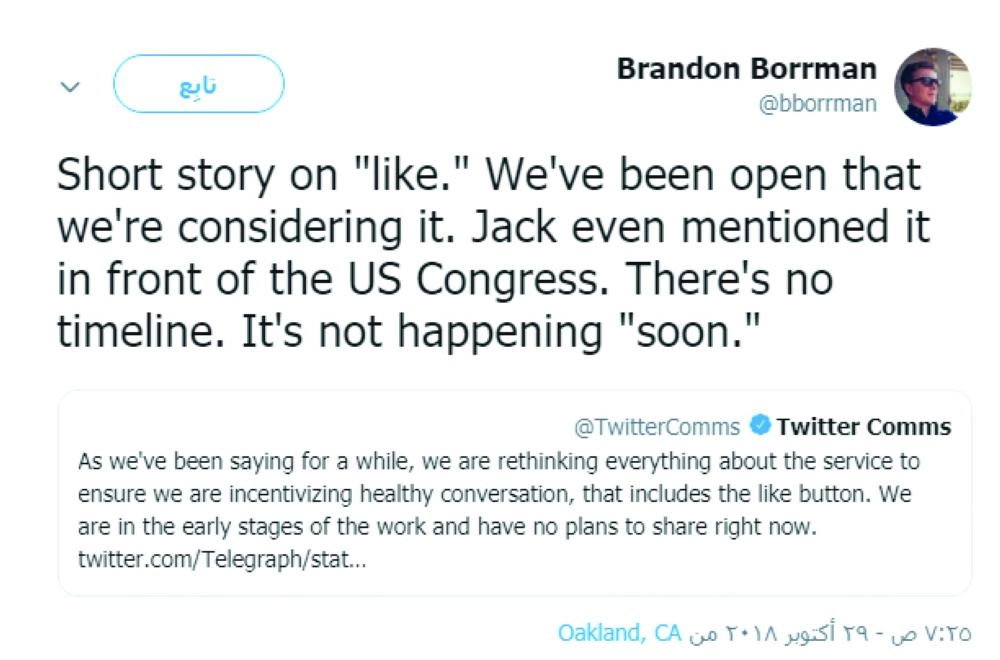Image resolution: width=1000 pixels, height=660 pixels.
Task: Click the Oakland, CA location link
Action: click(x=620, y=633)
